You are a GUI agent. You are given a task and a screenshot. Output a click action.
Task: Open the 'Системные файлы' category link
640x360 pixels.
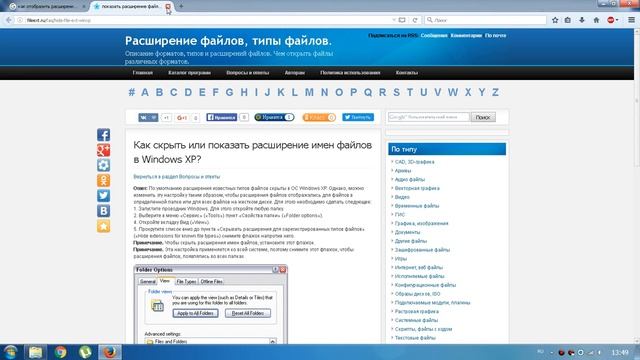[x=416, y=320]
